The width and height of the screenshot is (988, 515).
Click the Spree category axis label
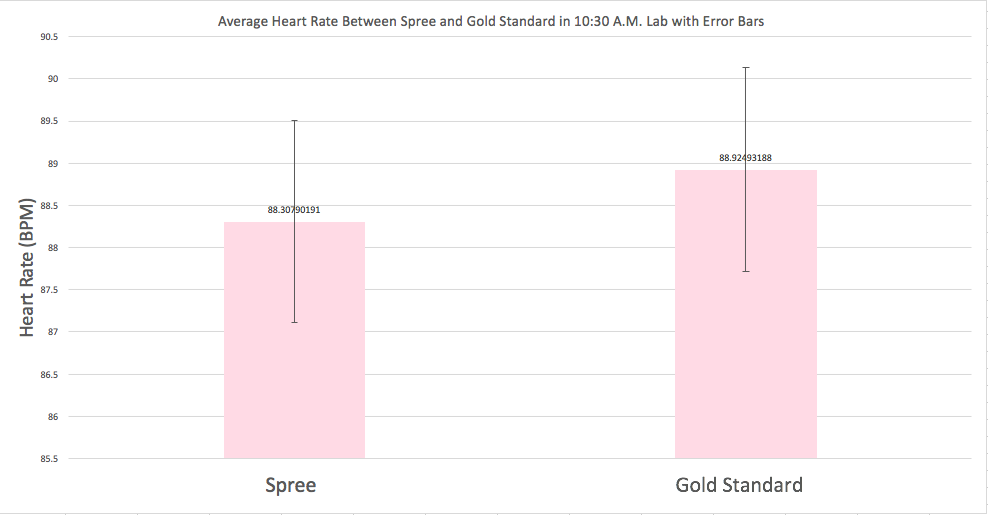point(291,486)
